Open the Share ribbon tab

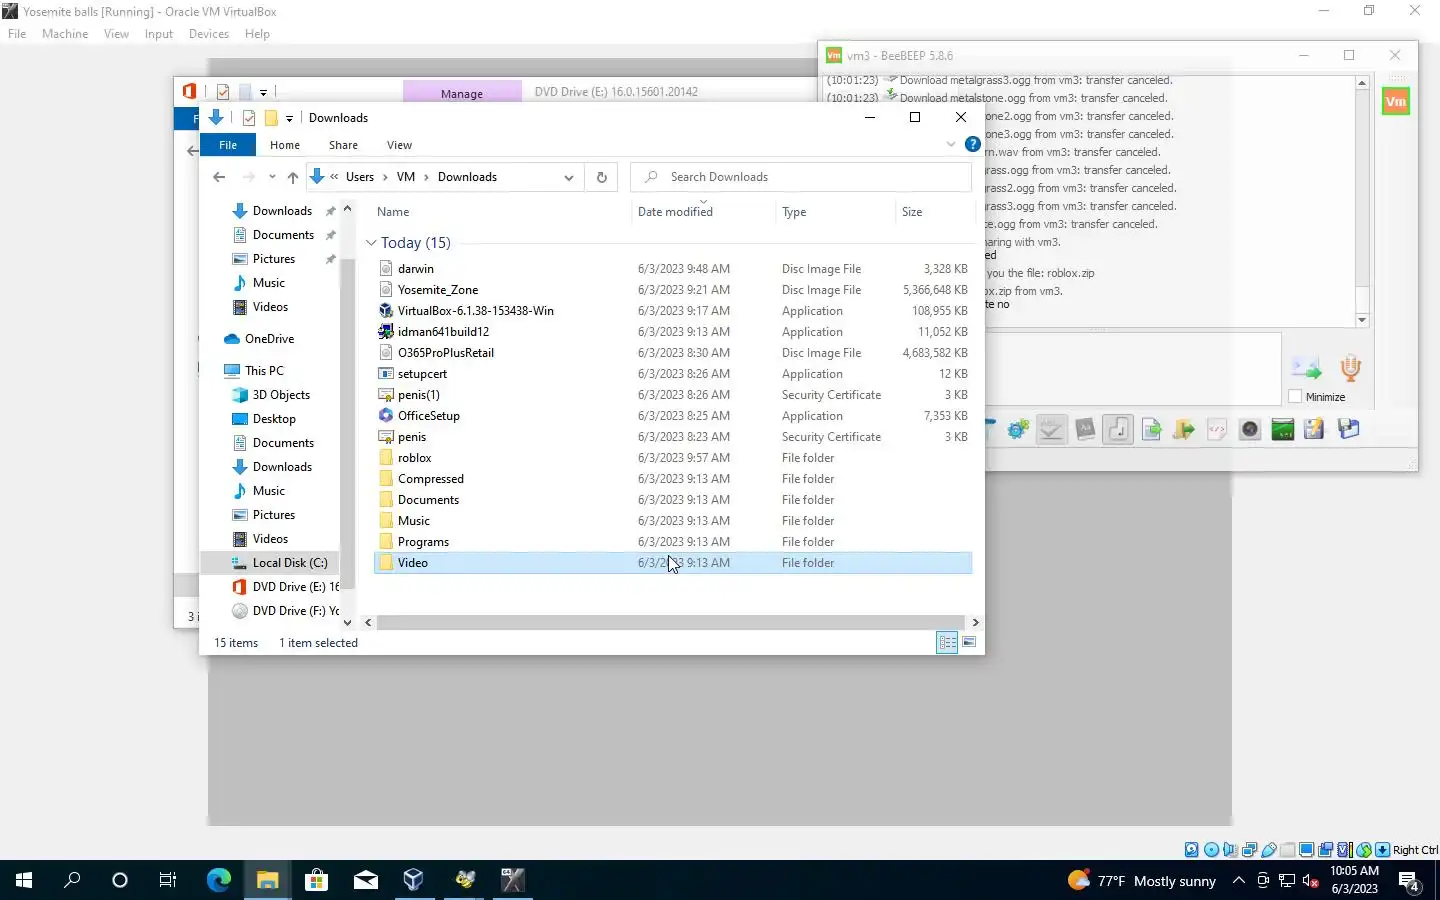[x=343, y=145]
